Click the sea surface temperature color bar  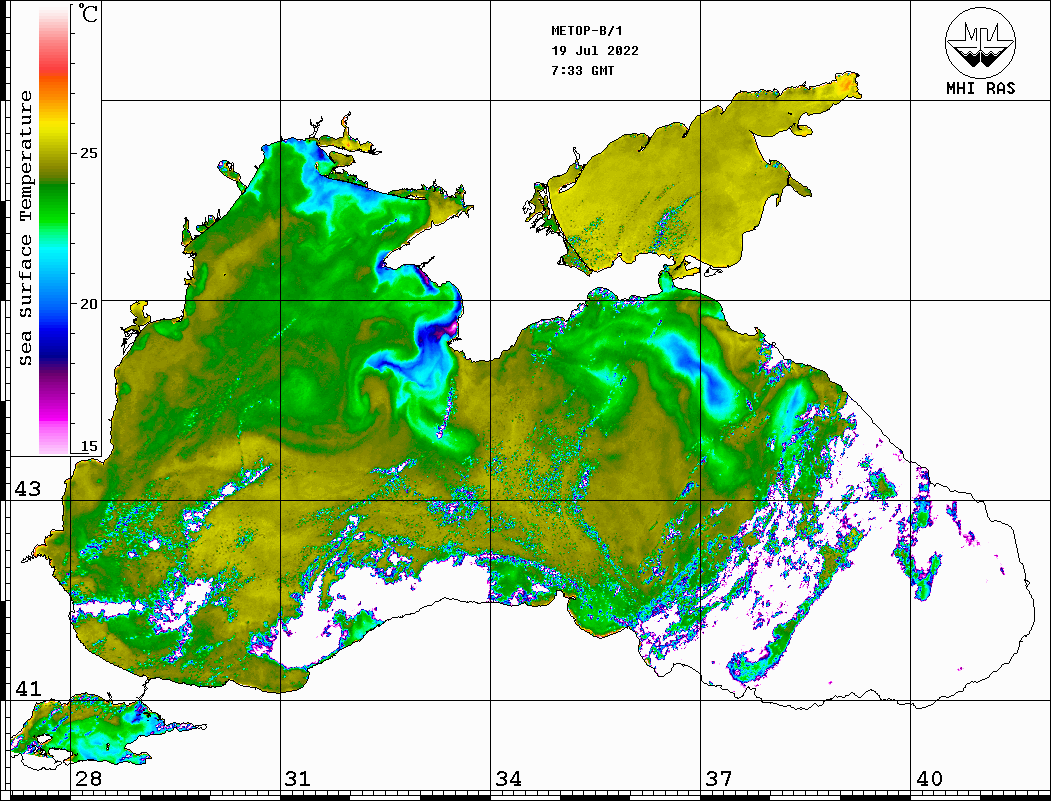(54, 231)
